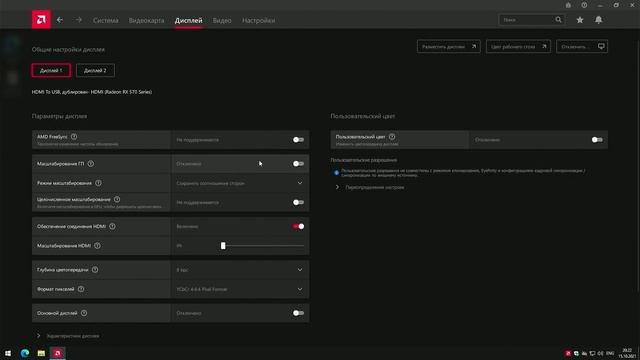
Task: Click help icon next to Пользовательский цвет
Action: (392, 137)
